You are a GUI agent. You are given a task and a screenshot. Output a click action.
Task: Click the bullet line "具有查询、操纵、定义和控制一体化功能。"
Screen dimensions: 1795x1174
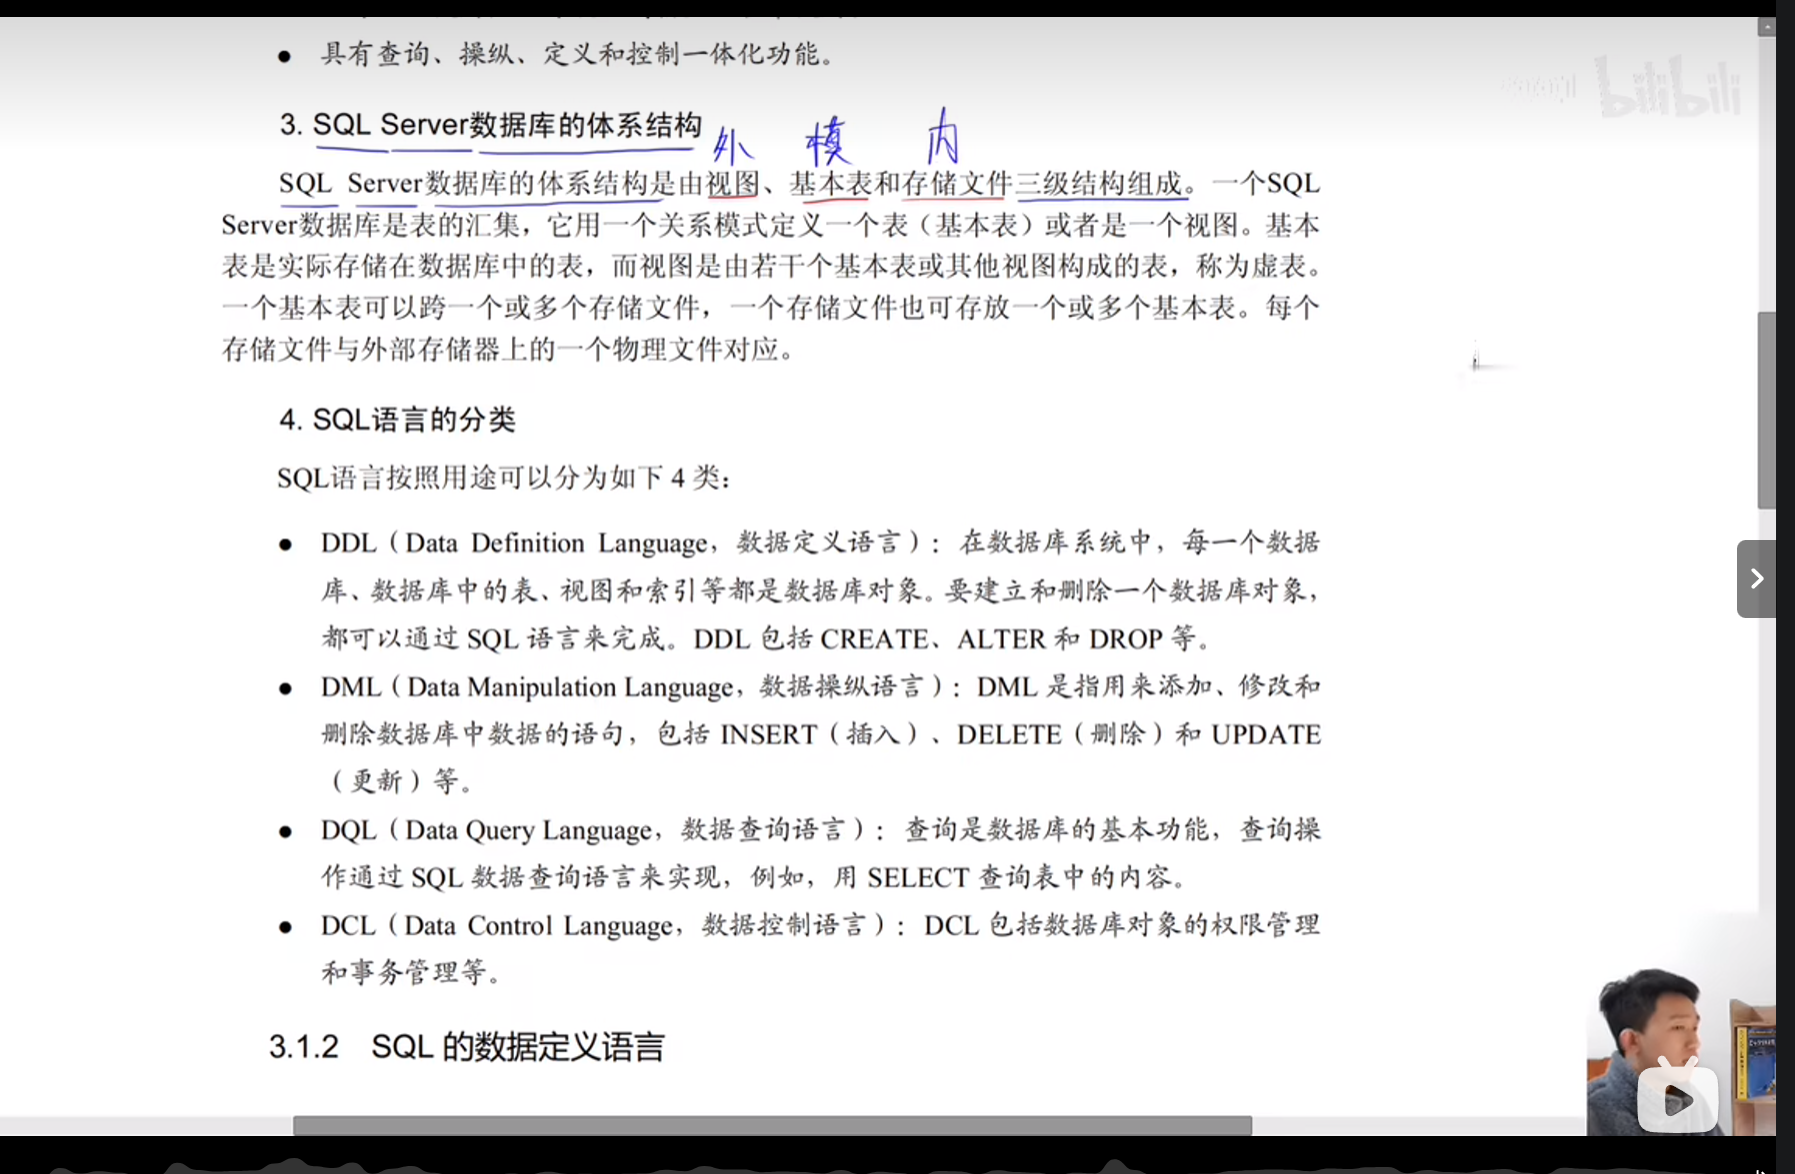(578, 54)
